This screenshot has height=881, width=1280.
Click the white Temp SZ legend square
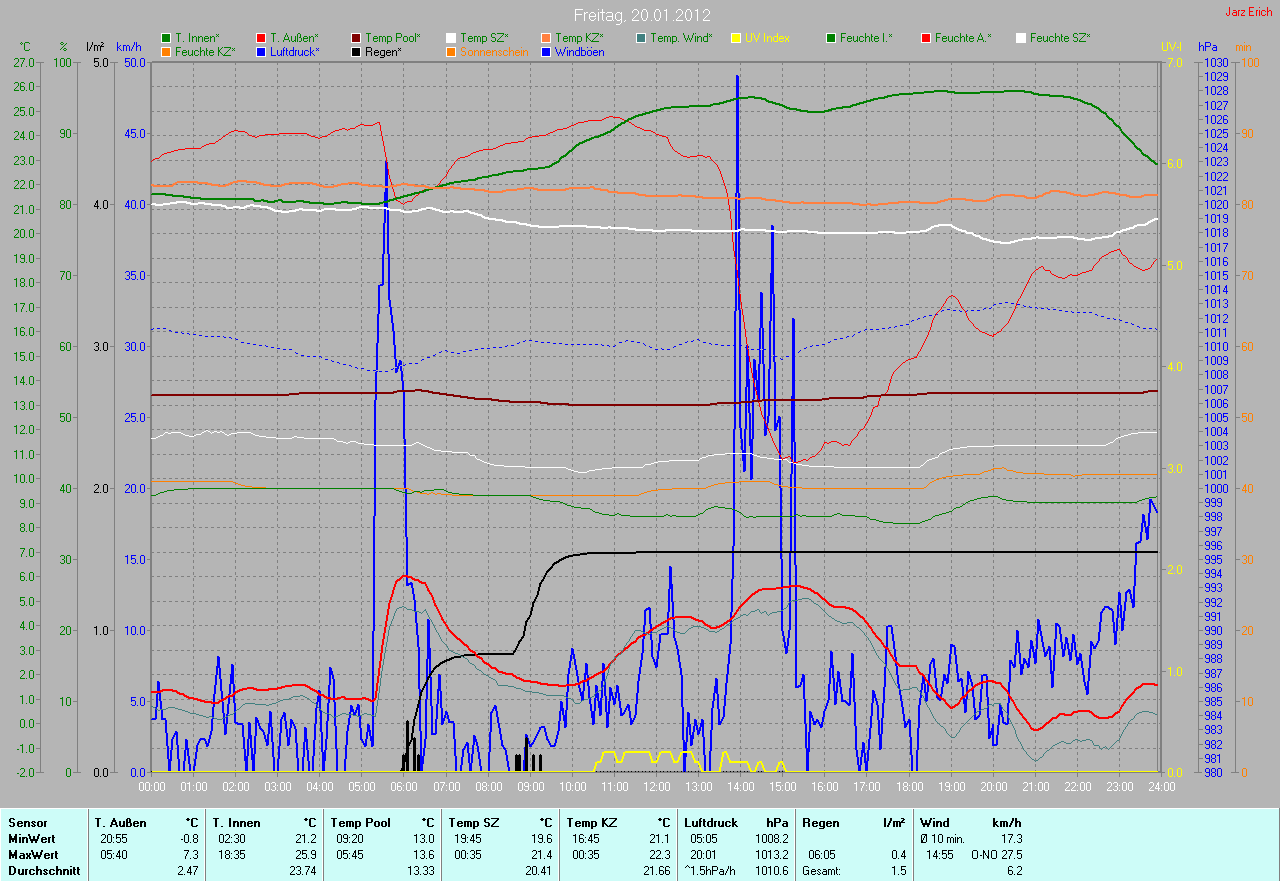pyautogui.click(x=451, y=38)
